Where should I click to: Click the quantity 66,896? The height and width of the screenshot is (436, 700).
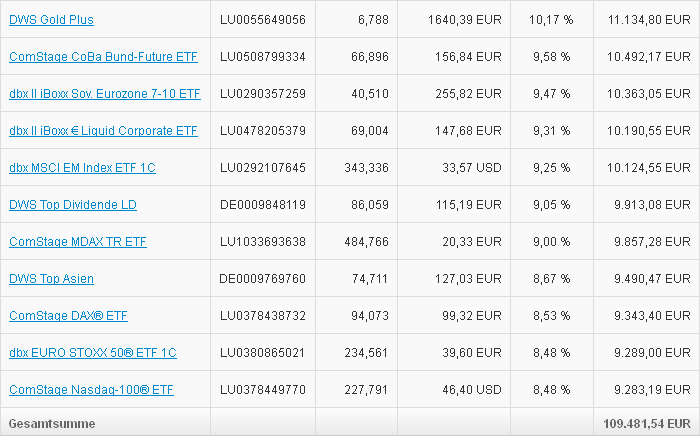[370, 57]
